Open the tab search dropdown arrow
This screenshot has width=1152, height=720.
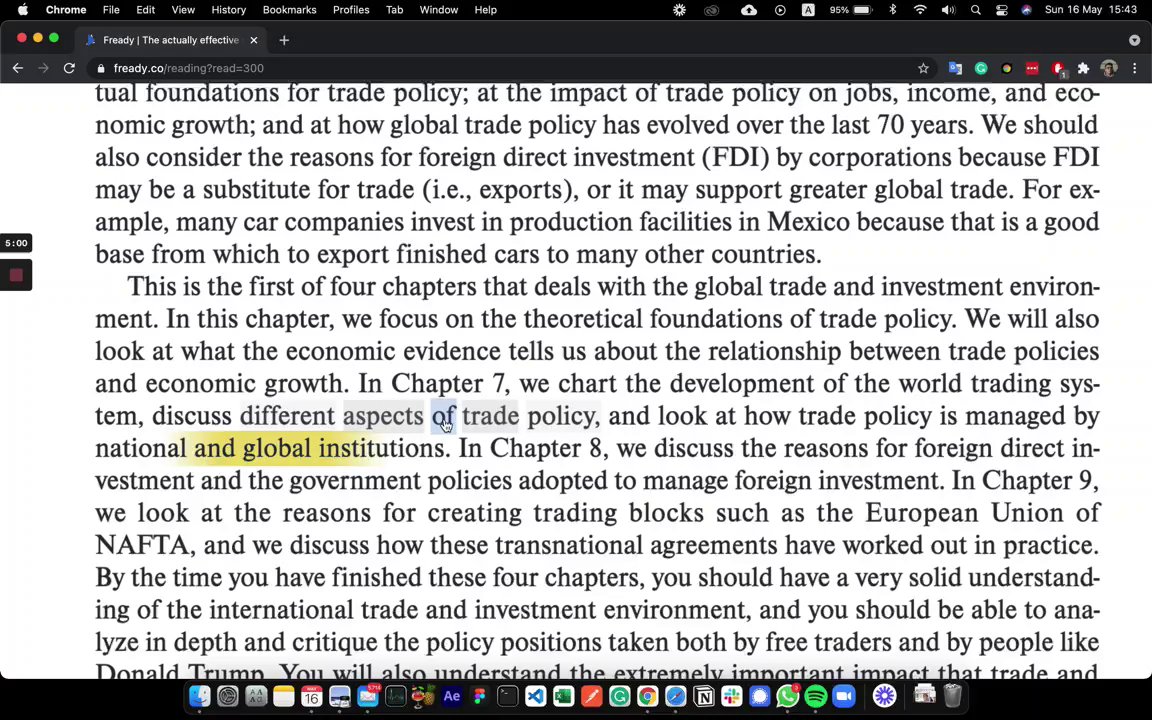click(x=1134, y=40)
